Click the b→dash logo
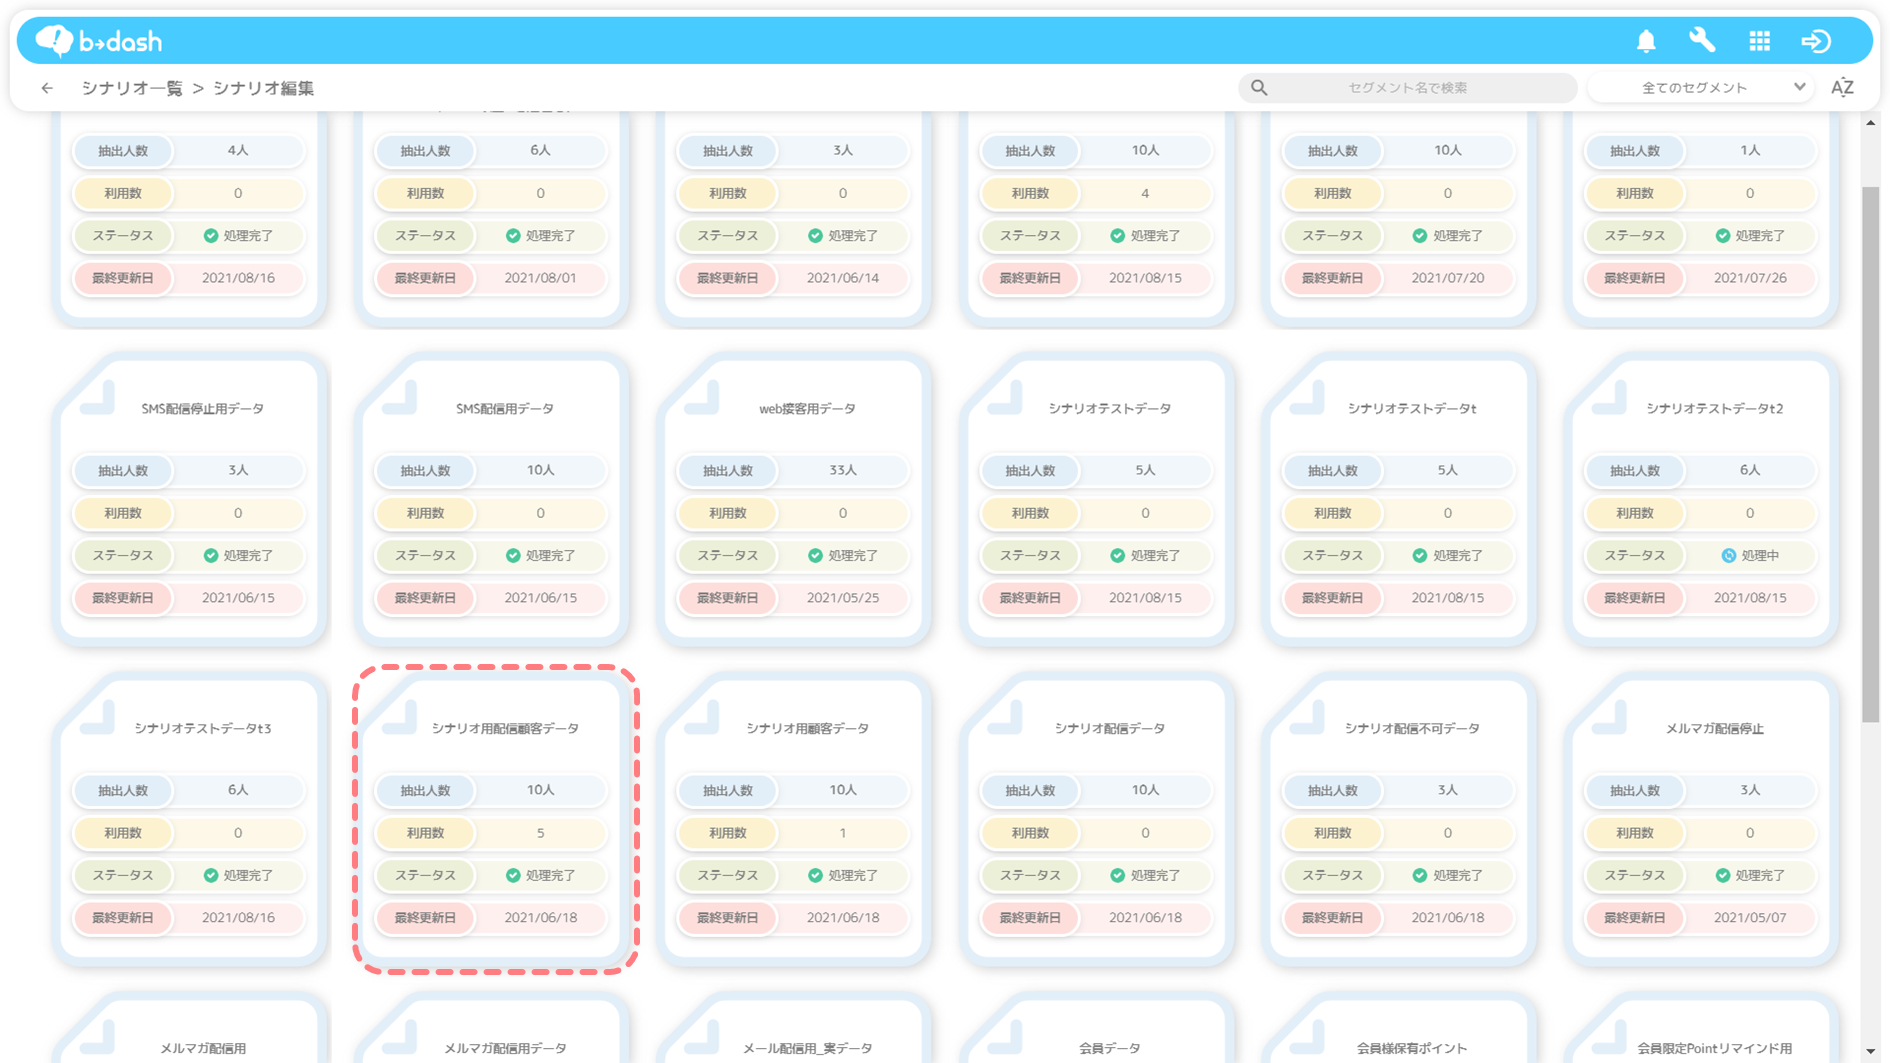The height and width of the screenshot is (1063, 1890). pos(98,41)
